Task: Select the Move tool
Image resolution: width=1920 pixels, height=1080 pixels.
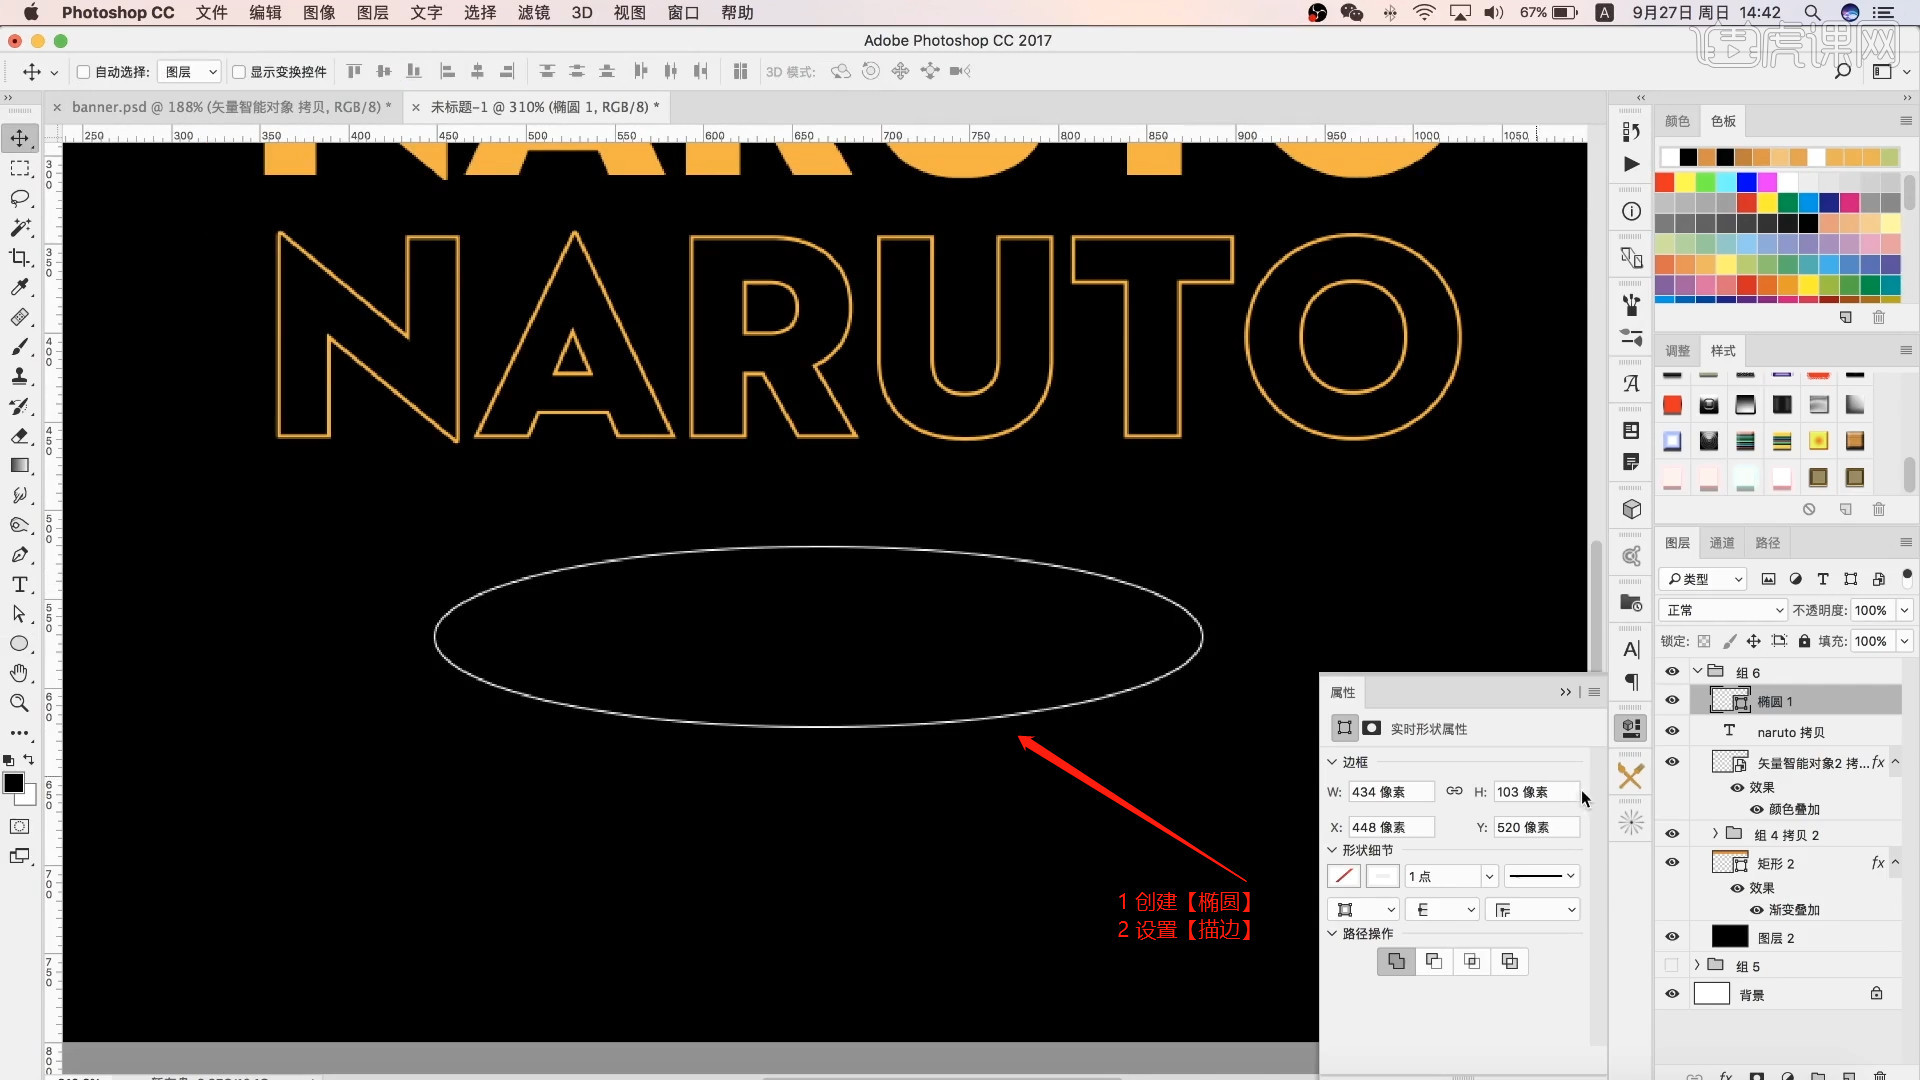Action: [20, 138]
